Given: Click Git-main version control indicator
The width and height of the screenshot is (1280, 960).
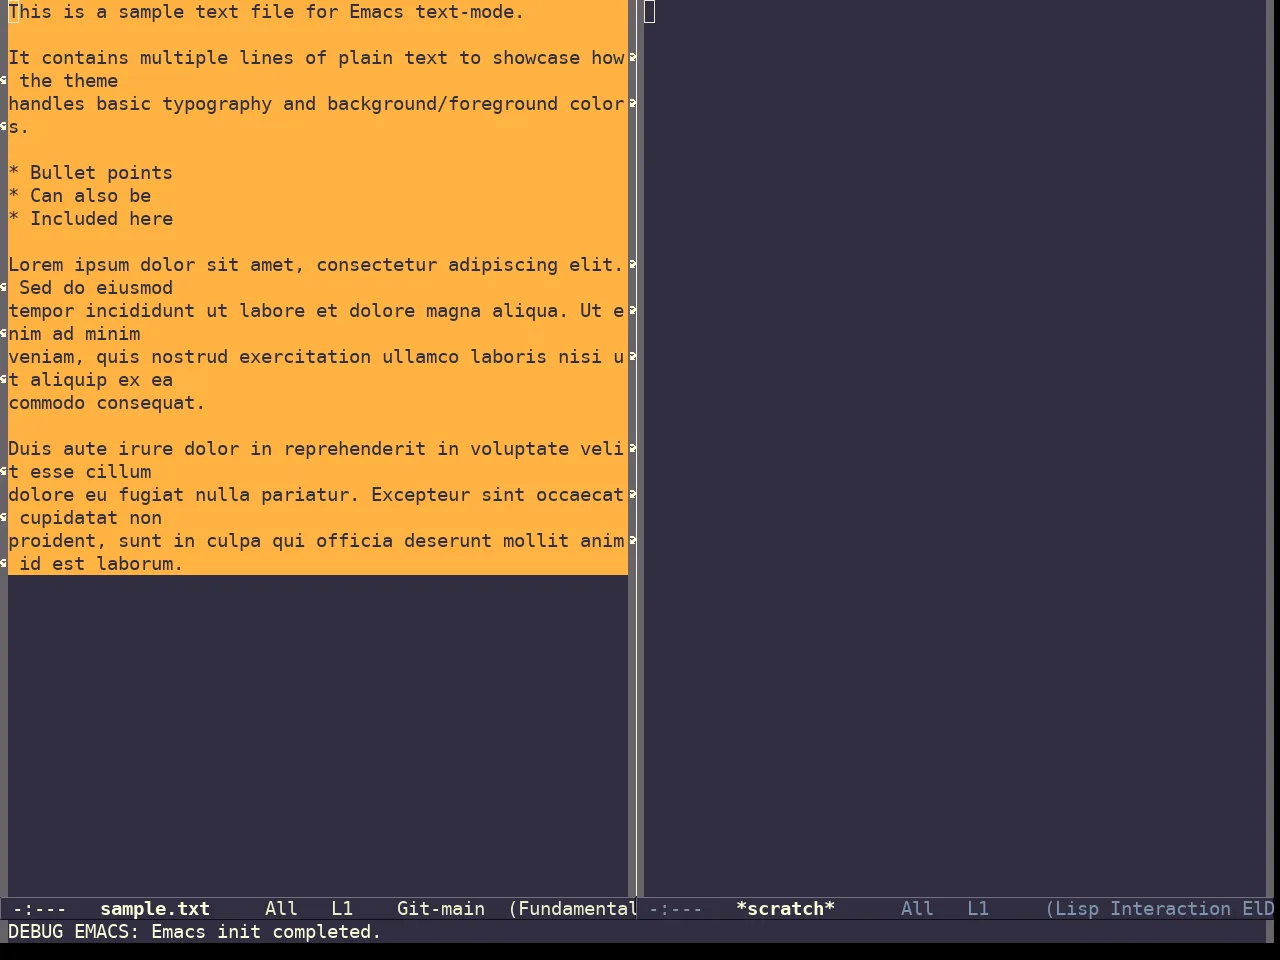Looking at the screenshot, I should click(x=441, y=909).
